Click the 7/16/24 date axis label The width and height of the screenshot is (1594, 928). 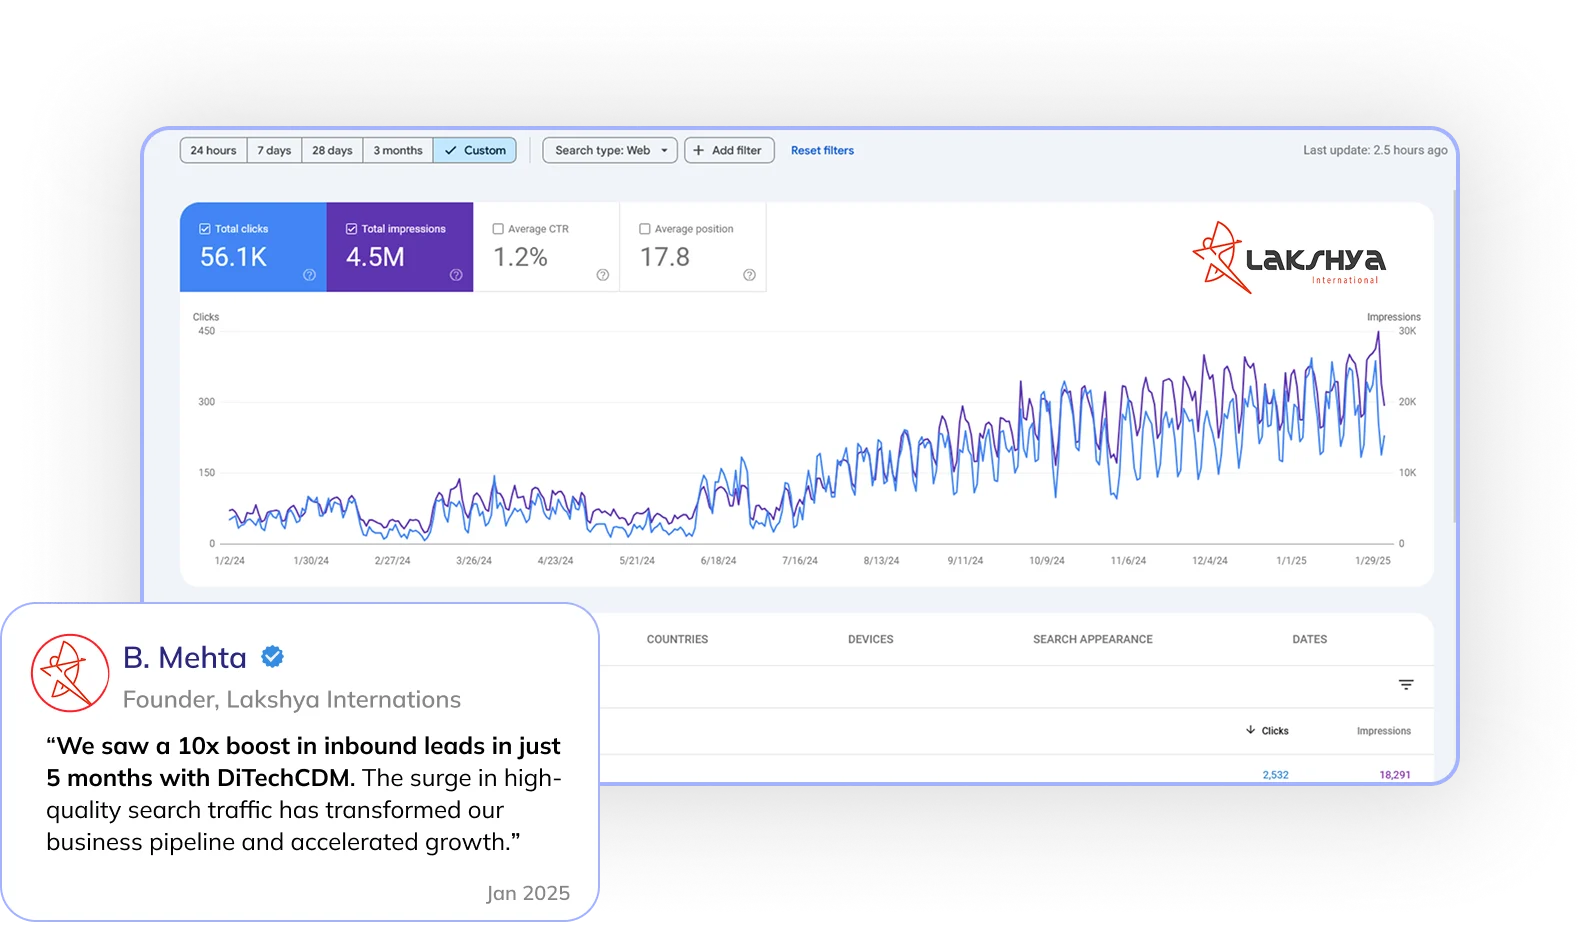(800, 561)
